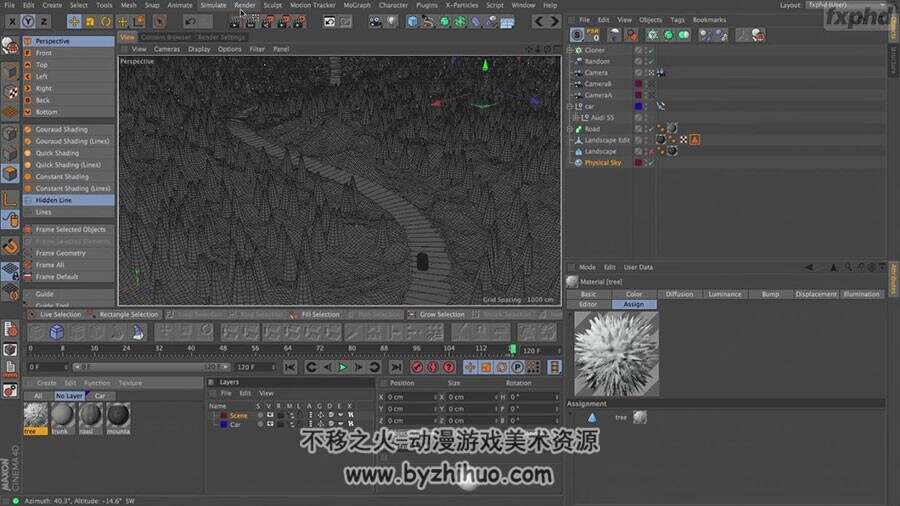The image size is (900, 506).
Task: Click Frame Selected Objects
Action: click(69, 229)
